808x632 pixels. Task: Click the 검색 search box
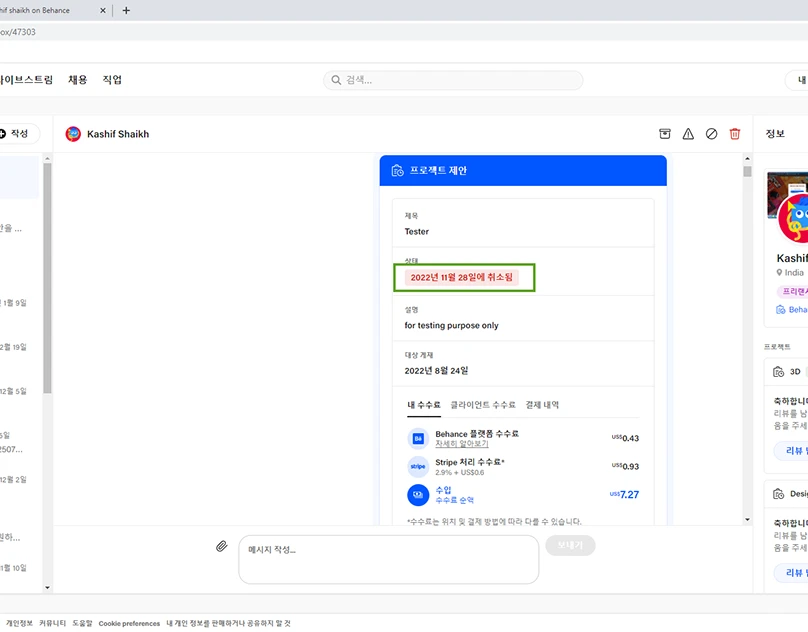tap(453, 80)
